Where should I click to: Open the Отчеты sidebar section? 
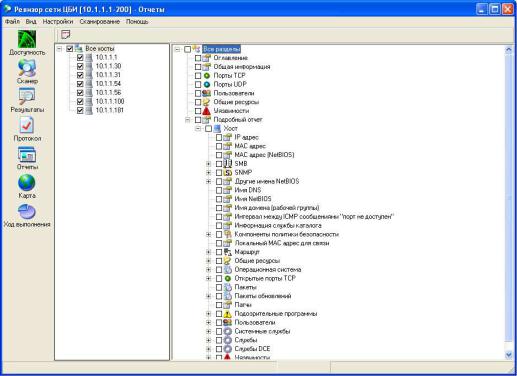[27, 157]
